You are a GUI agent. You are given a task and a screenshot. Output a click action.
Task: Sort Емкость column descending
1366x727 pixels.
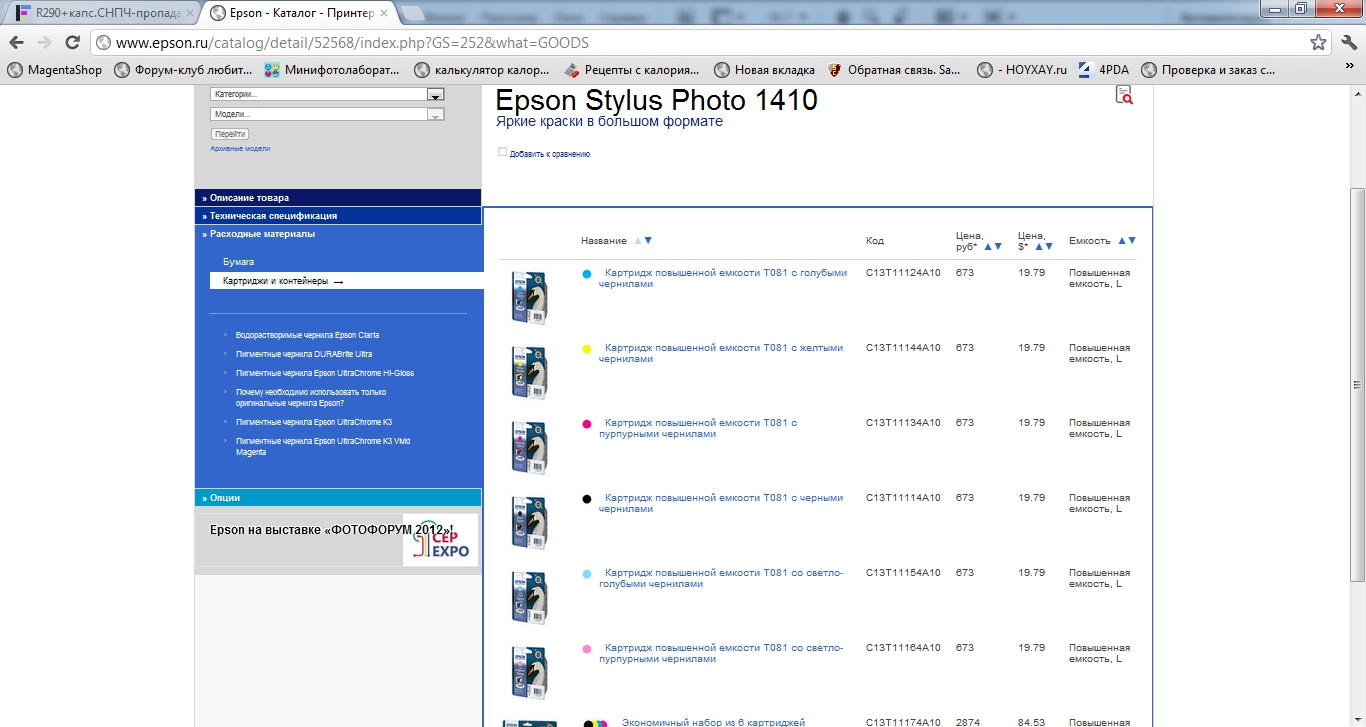pyautogui.click(x=1132, y=241)
